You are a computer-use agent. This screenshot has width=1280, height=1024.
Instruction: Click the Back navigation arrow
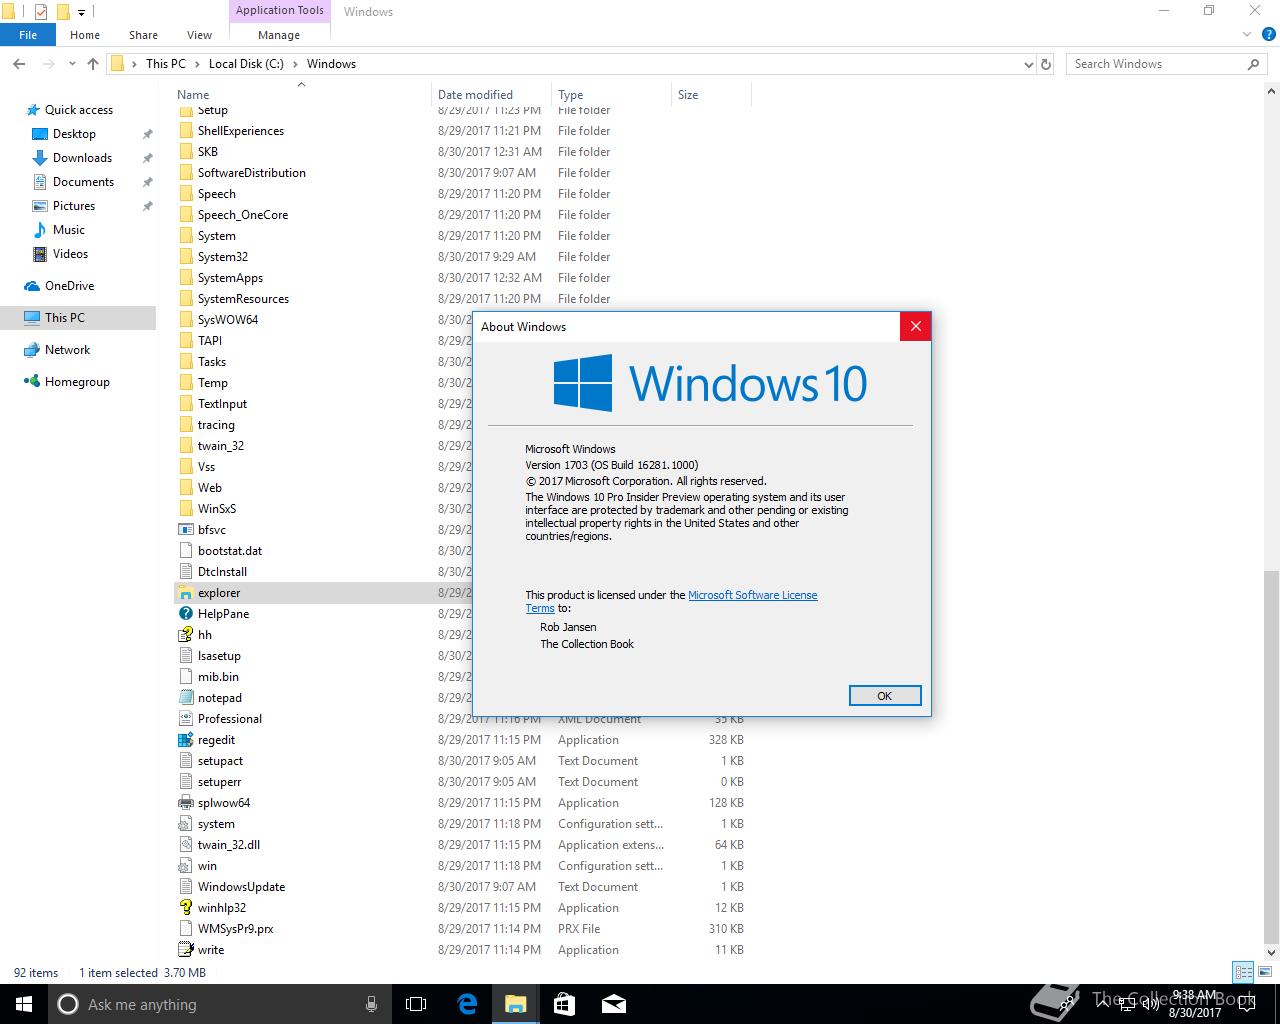(19, 64)
